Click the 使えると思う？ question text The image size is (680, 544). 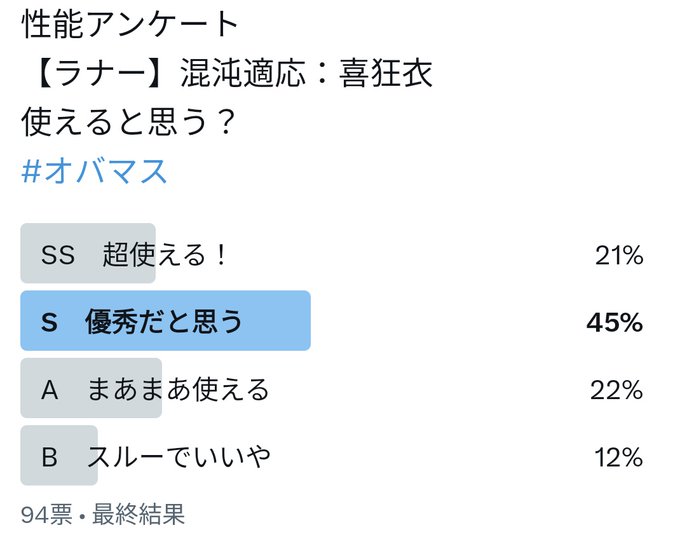(x=128, y=121)
